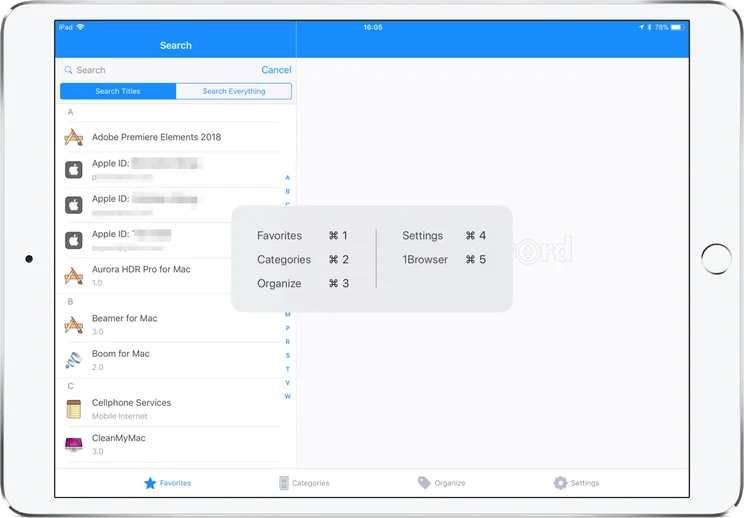Open the Categories tab icon
The width and height of the screenshot is (744, 518).
pos(284,483)
